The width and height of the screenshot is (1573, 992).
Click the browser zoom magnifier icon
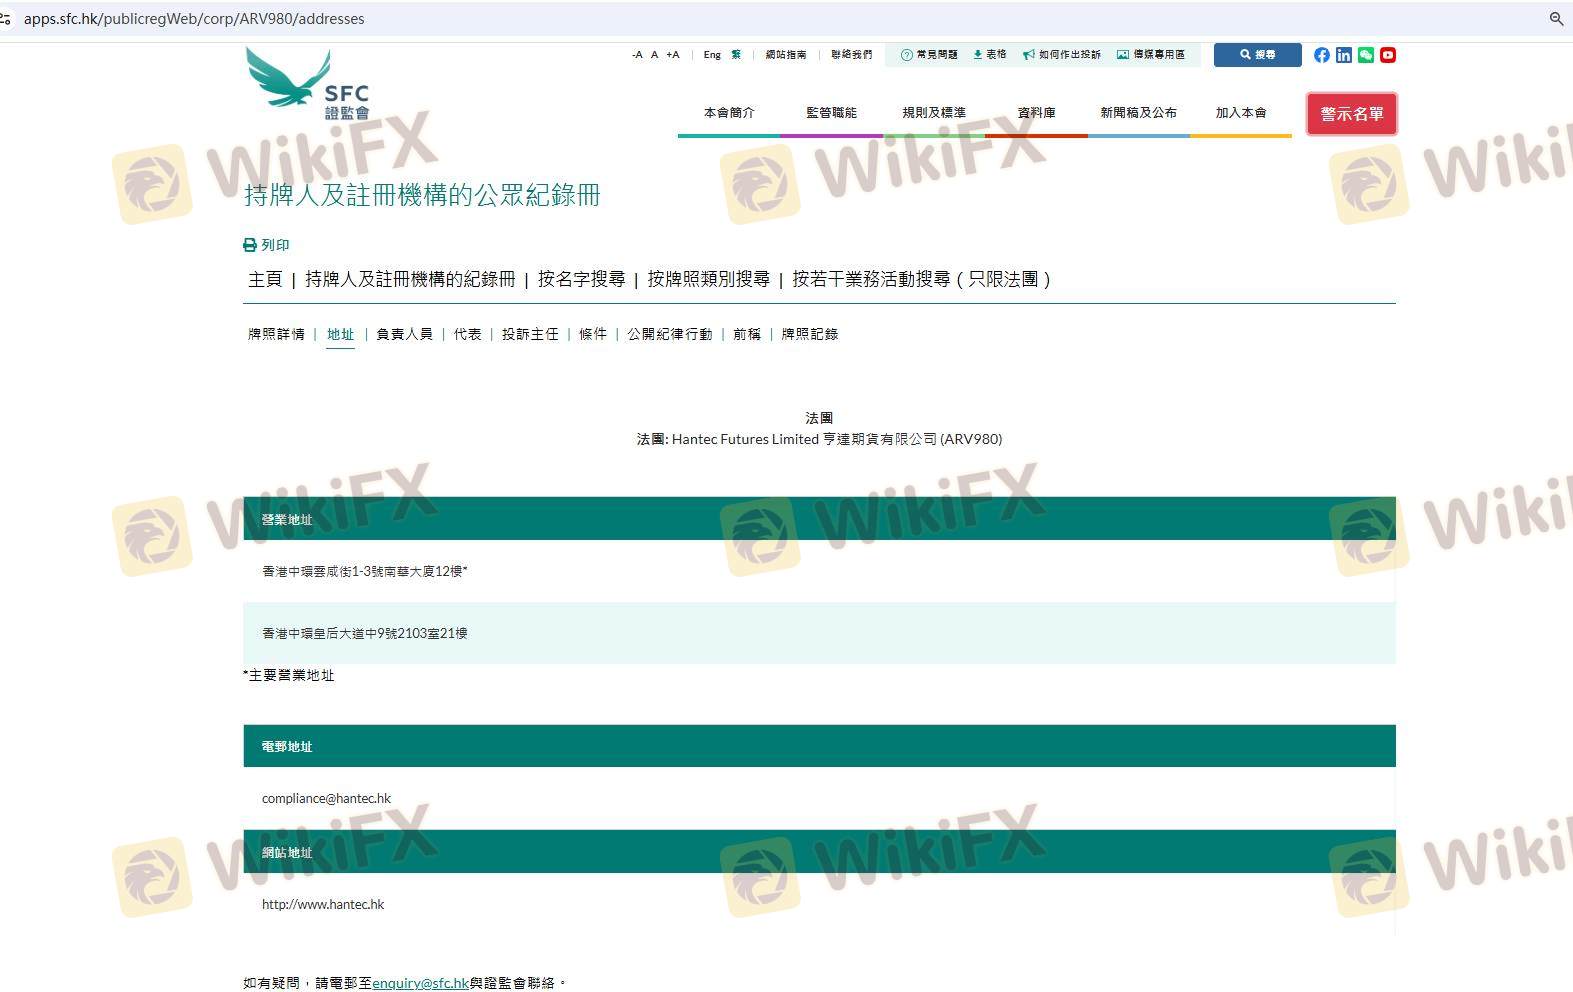click(x=1556, y=19)
